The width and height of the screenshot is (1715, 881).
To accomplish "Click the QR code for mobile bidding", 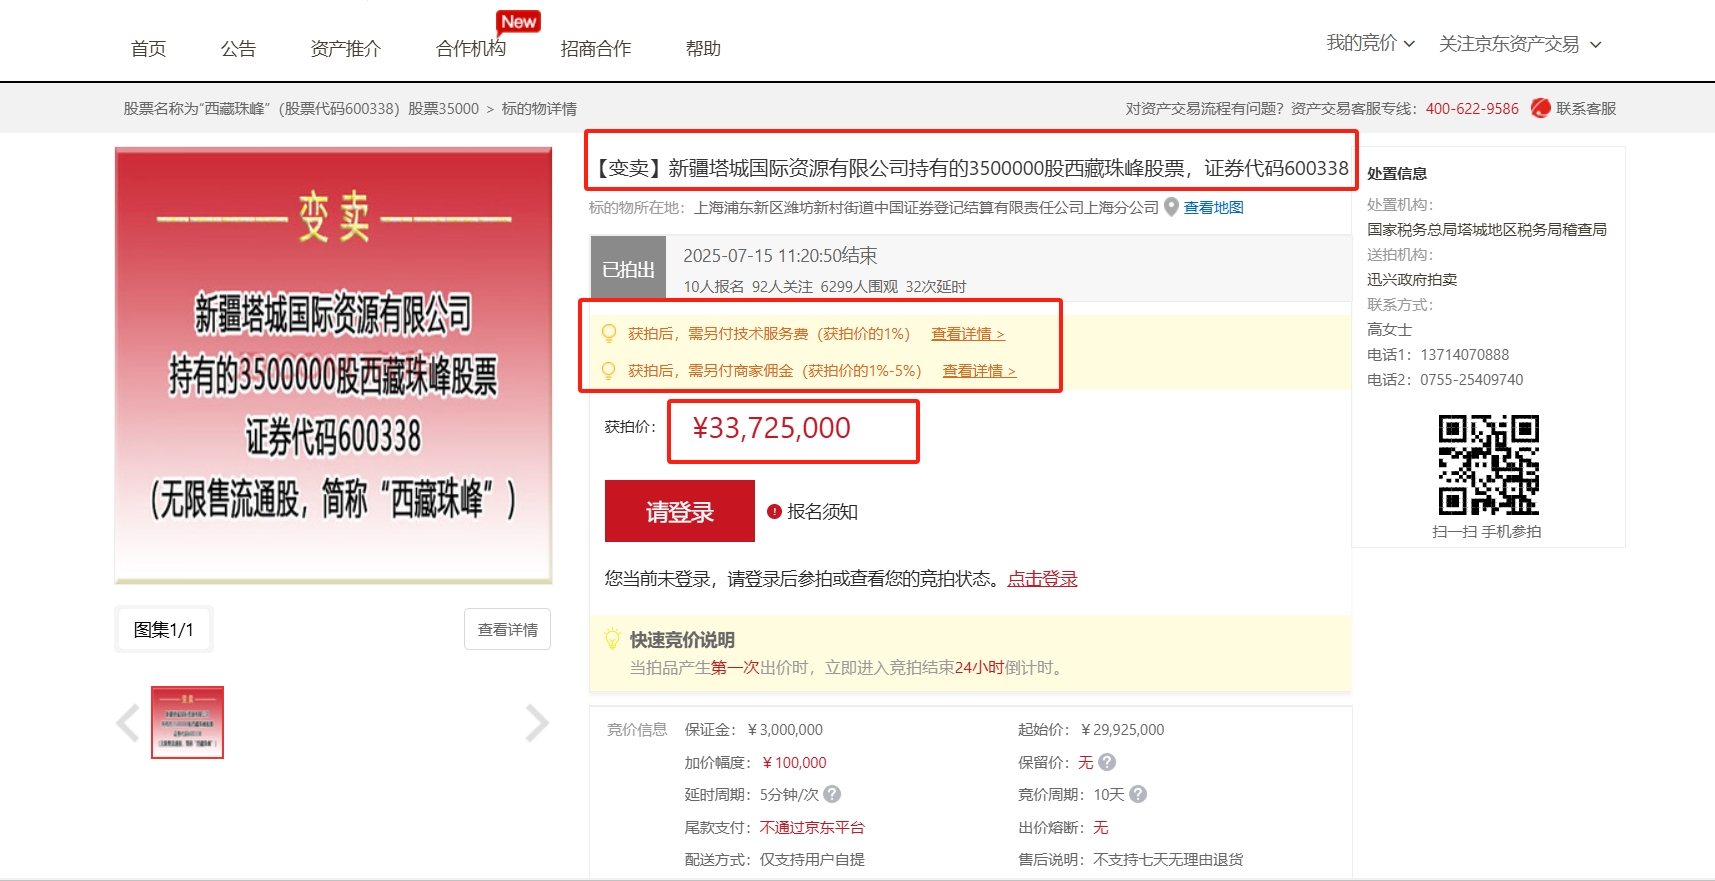I will (1488, 464).
